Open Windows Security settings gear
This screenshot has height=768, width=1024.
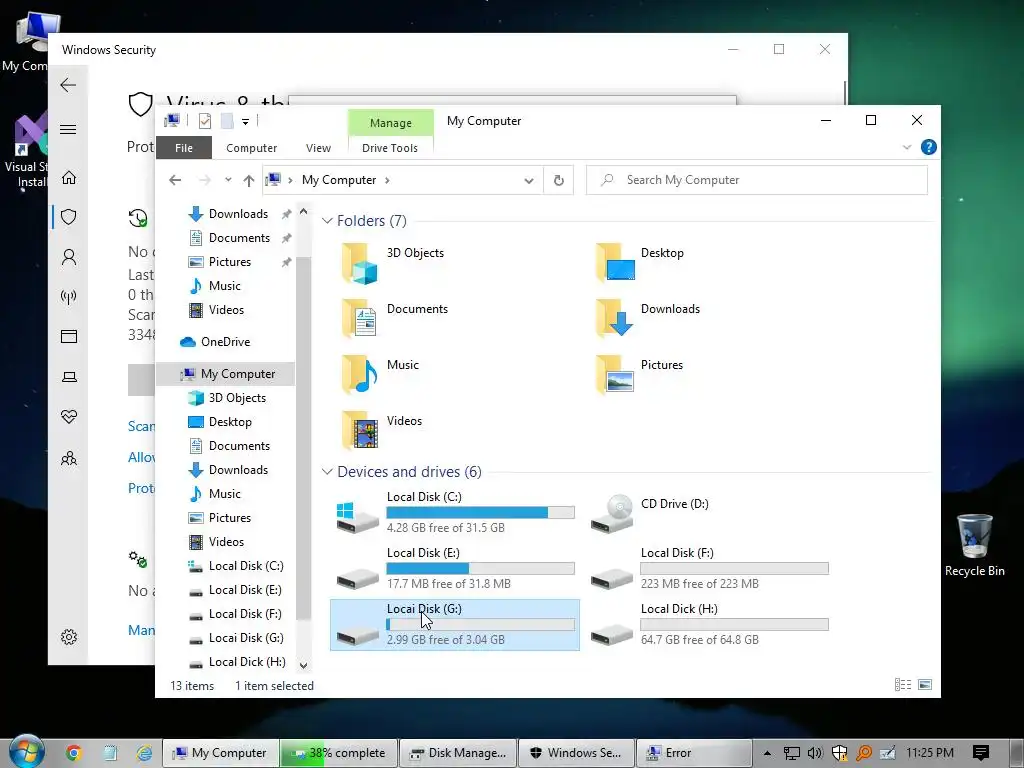point(69,637)
